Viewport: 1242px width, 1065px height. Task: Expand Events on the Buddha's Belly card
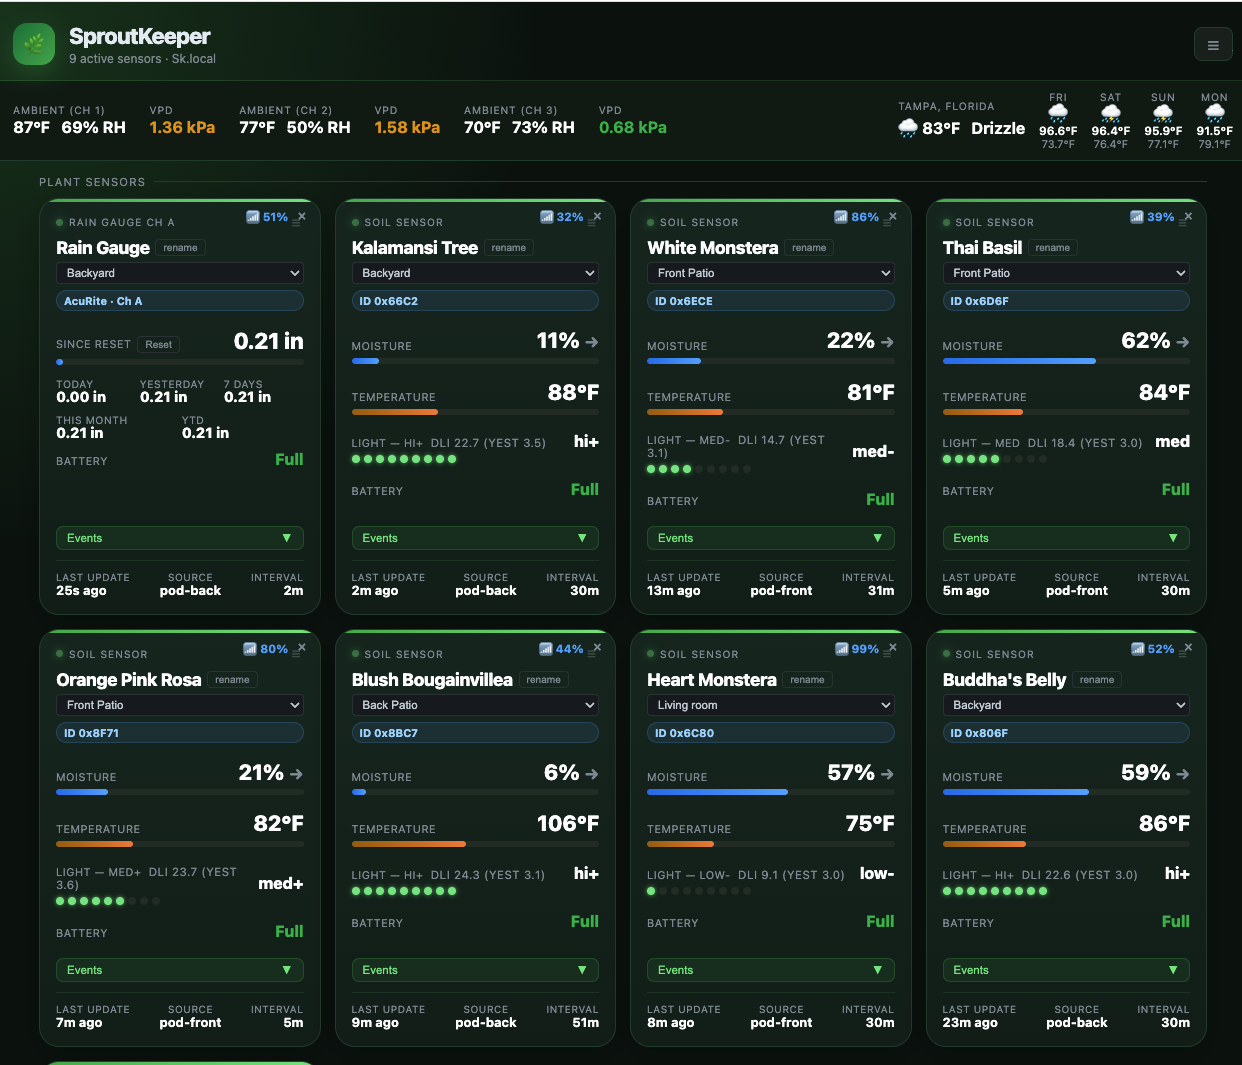click(1066, 970)
